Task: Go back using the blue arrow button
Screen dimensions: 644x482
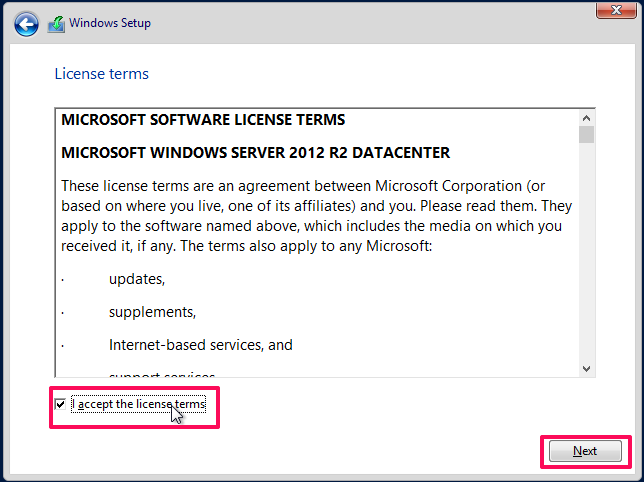Action: (x=26, y=24)
